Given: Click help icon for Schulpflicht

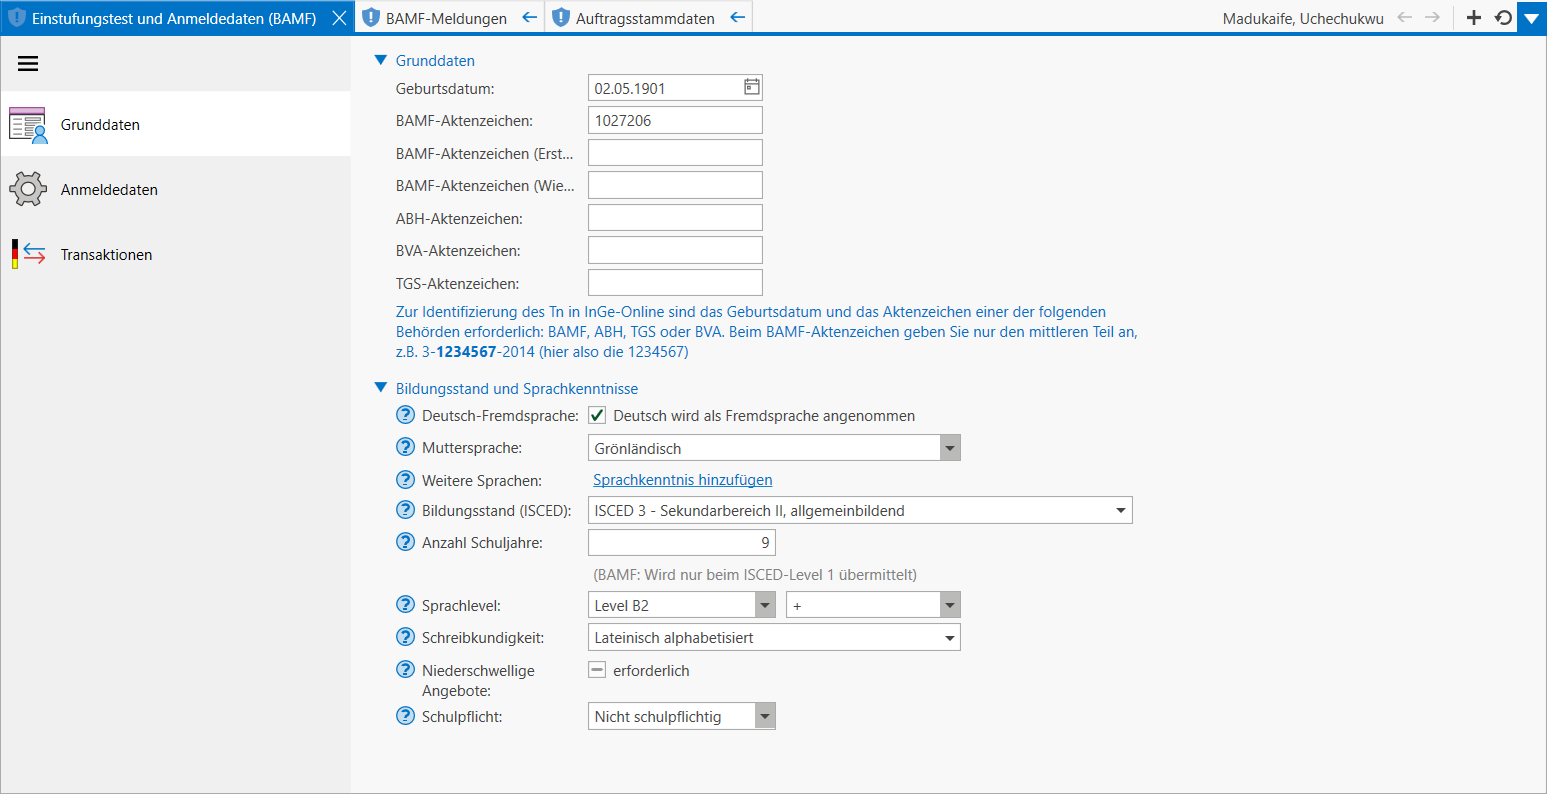Looking at the screenshot, I should (405, 715).
